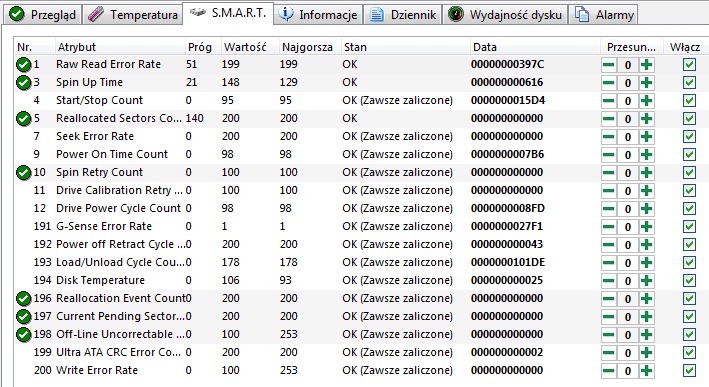Click plus icon for Raw Read Error Rate

coord(647,65)
